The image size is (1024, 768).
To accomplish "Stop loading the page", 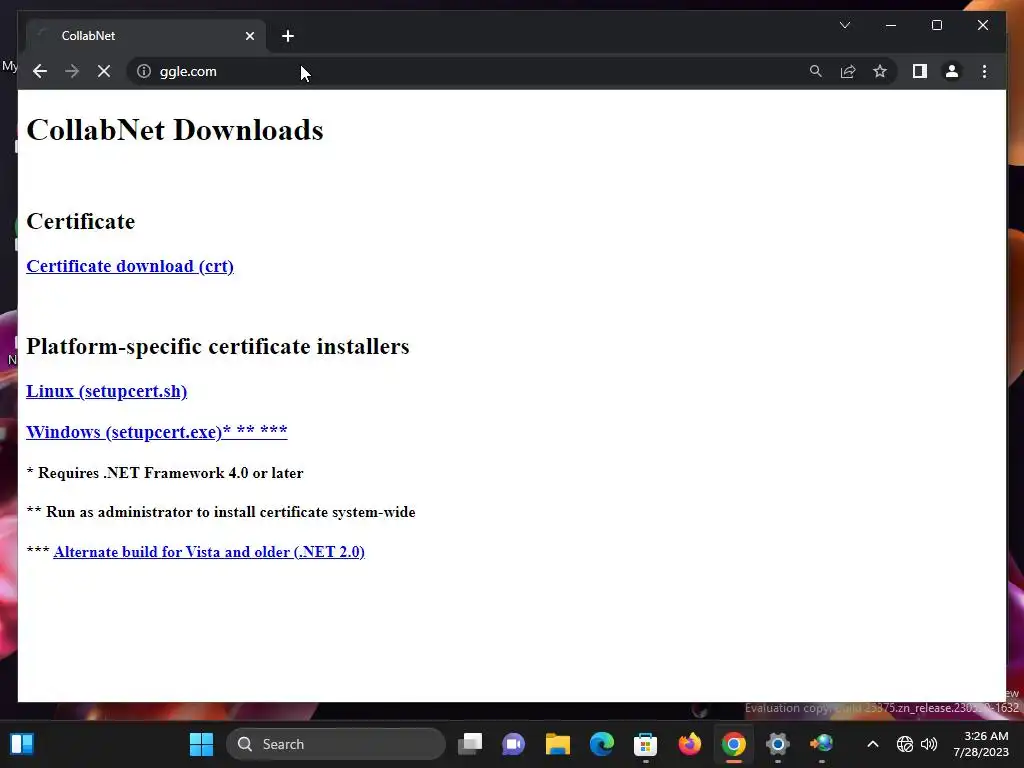I will [104, 71].
